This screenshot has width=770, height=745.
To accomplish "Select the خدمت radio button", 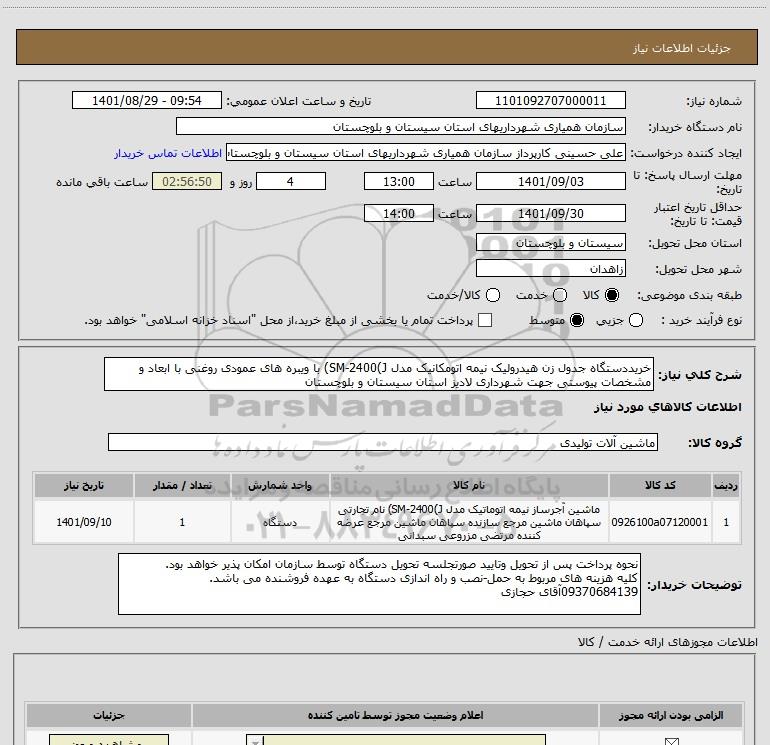I will (x=560, y=295).
